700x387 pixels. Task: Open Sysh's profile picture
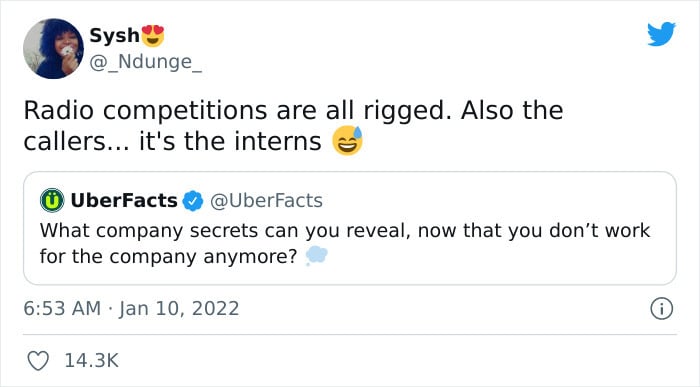coord(53,49)
